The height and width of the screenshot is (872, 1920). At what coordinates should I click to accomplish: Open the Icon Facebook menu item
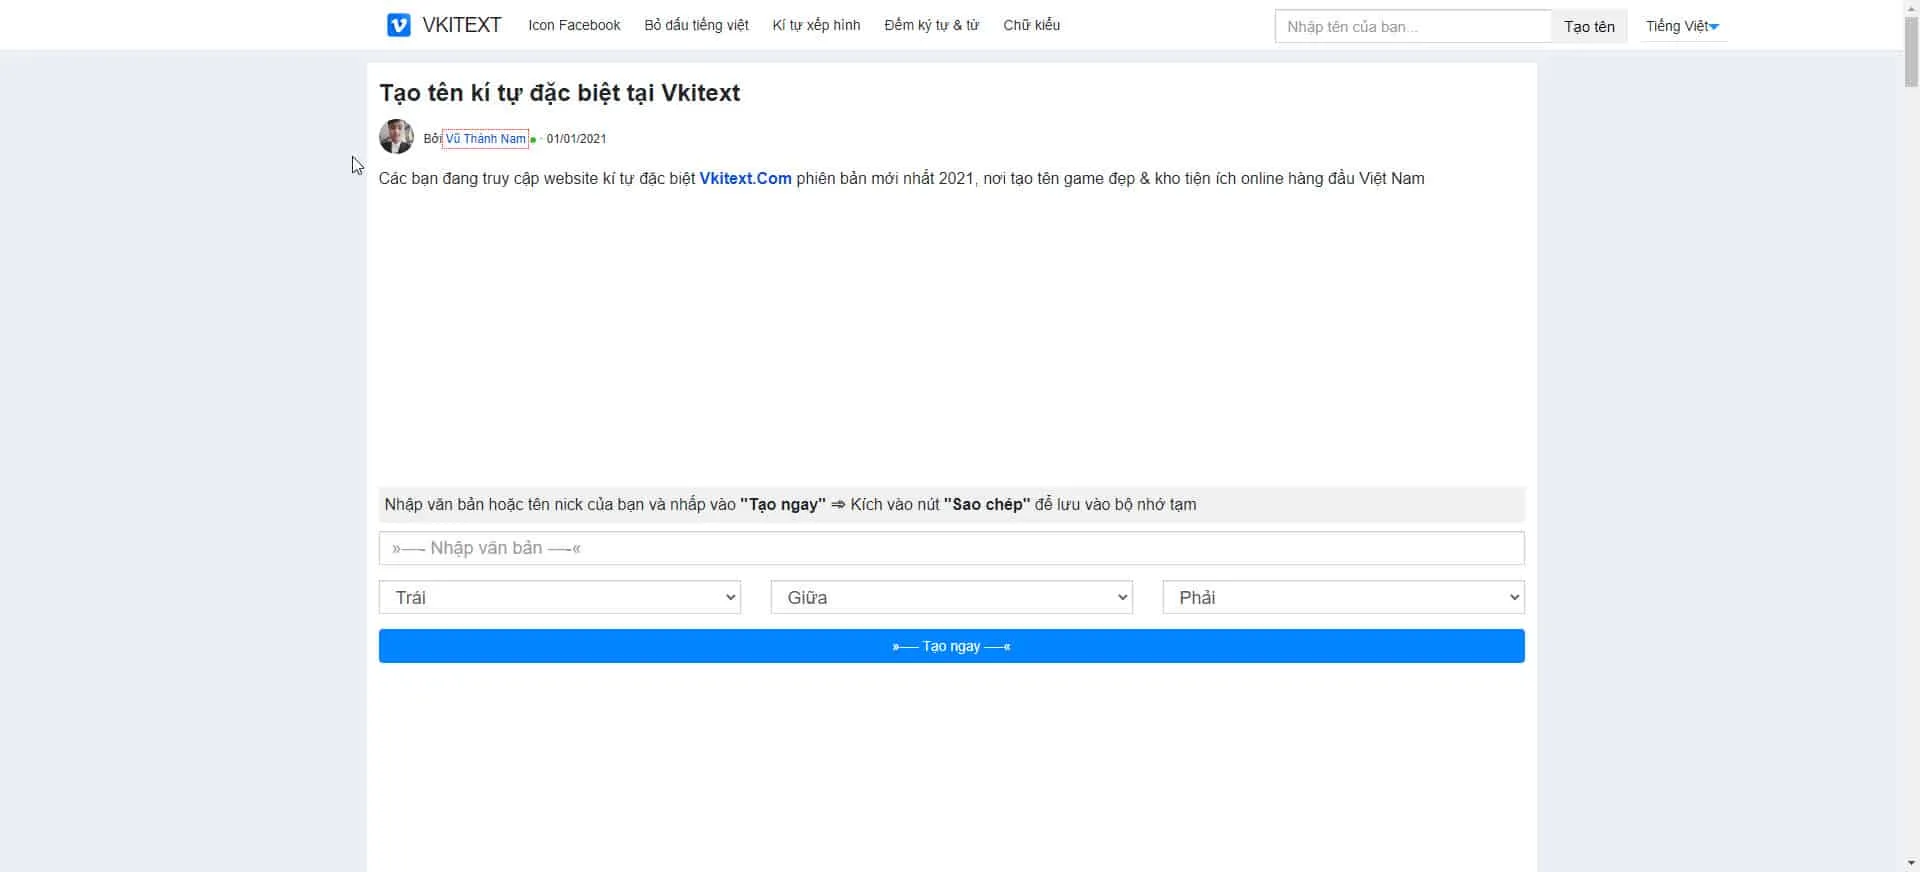[x=574, y=25]
